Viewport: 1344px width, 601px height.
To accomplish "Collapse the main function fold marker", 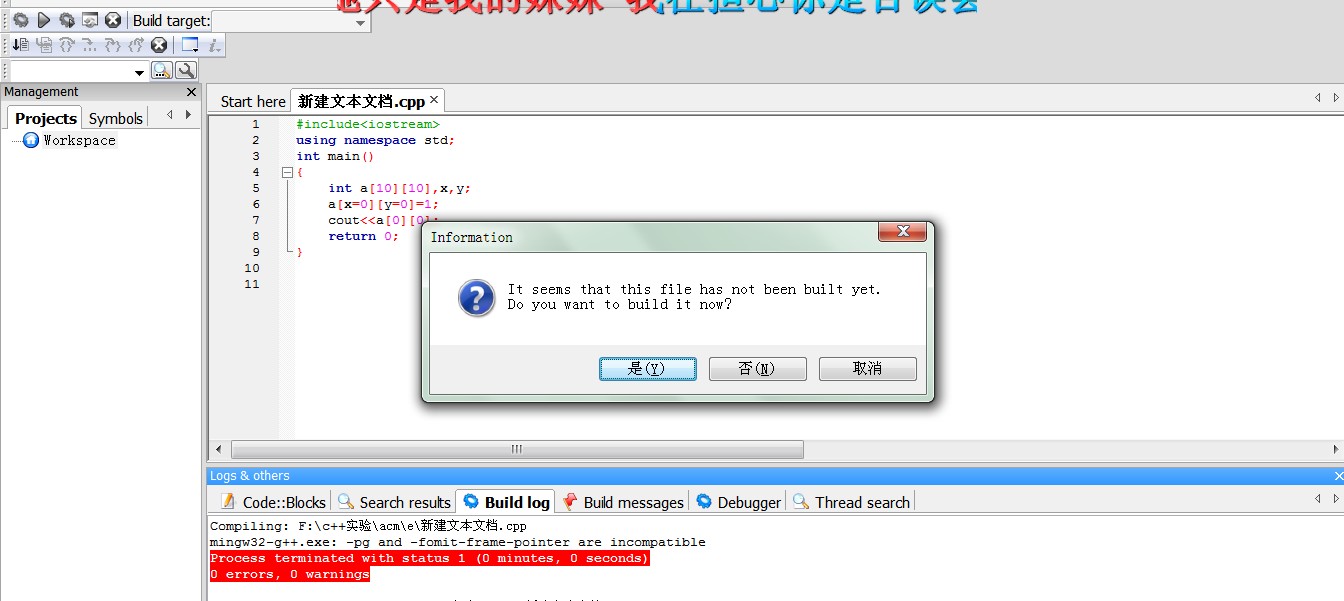I will [x=288, y=172].
